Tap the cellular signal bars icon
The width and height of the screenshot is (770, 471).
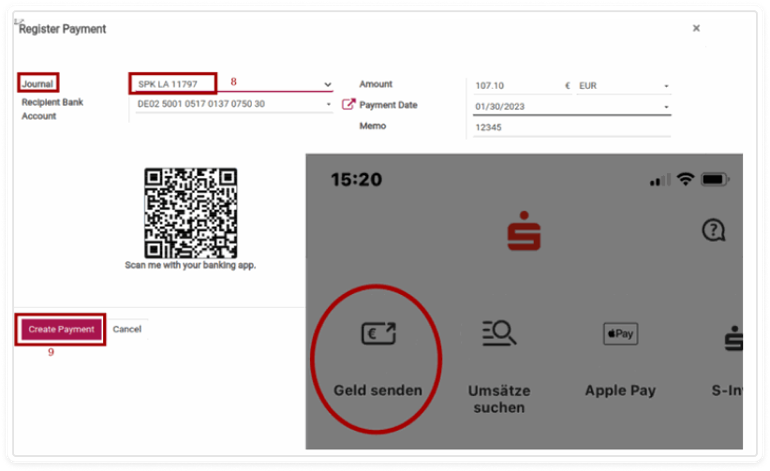coord(660,180)
